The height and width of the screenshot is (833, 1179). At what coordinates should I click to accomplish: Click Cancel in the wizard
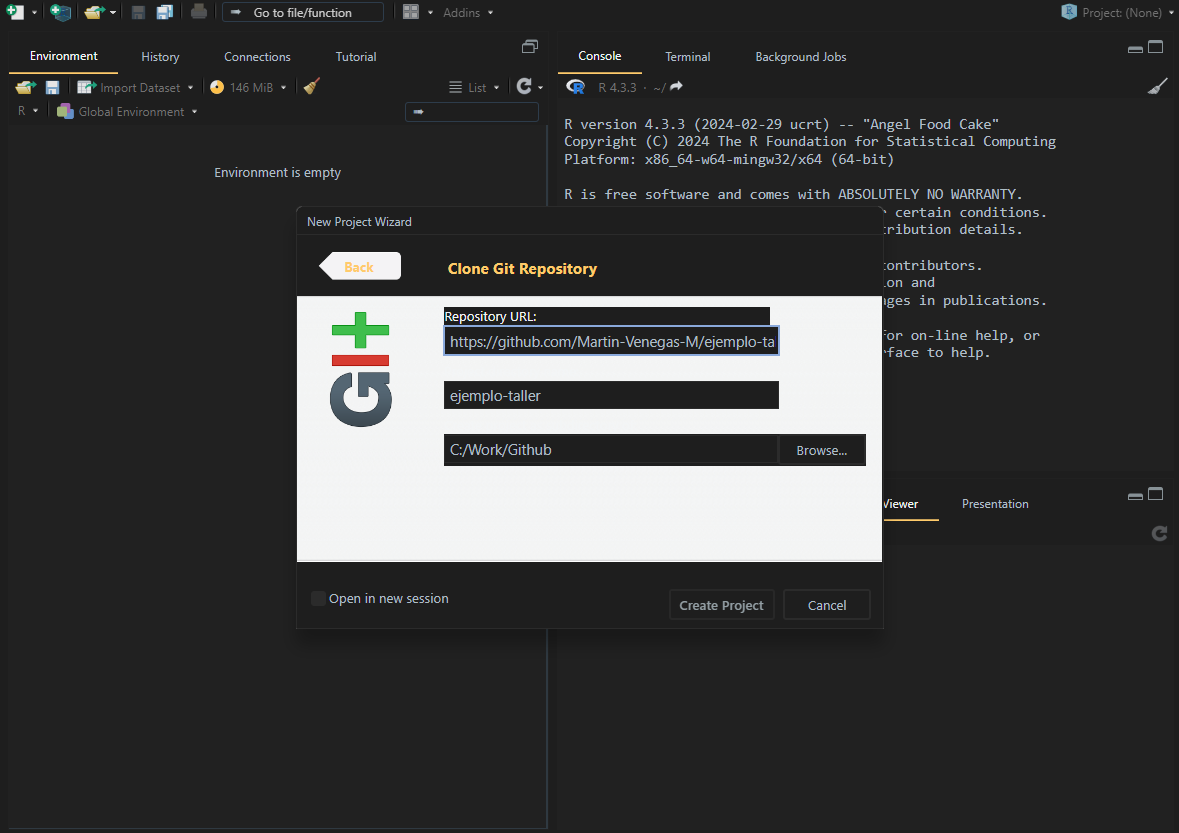click(826, 605)
